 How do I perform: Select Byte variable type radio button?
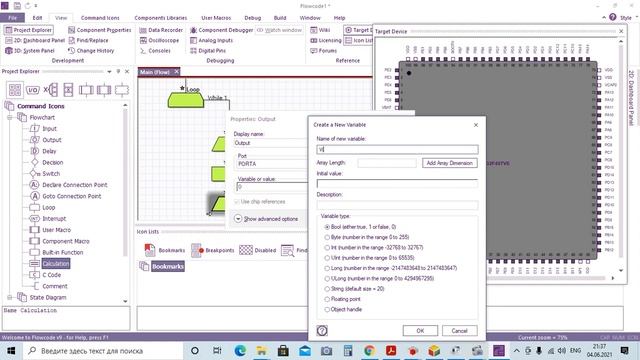(x=327, y=237)
